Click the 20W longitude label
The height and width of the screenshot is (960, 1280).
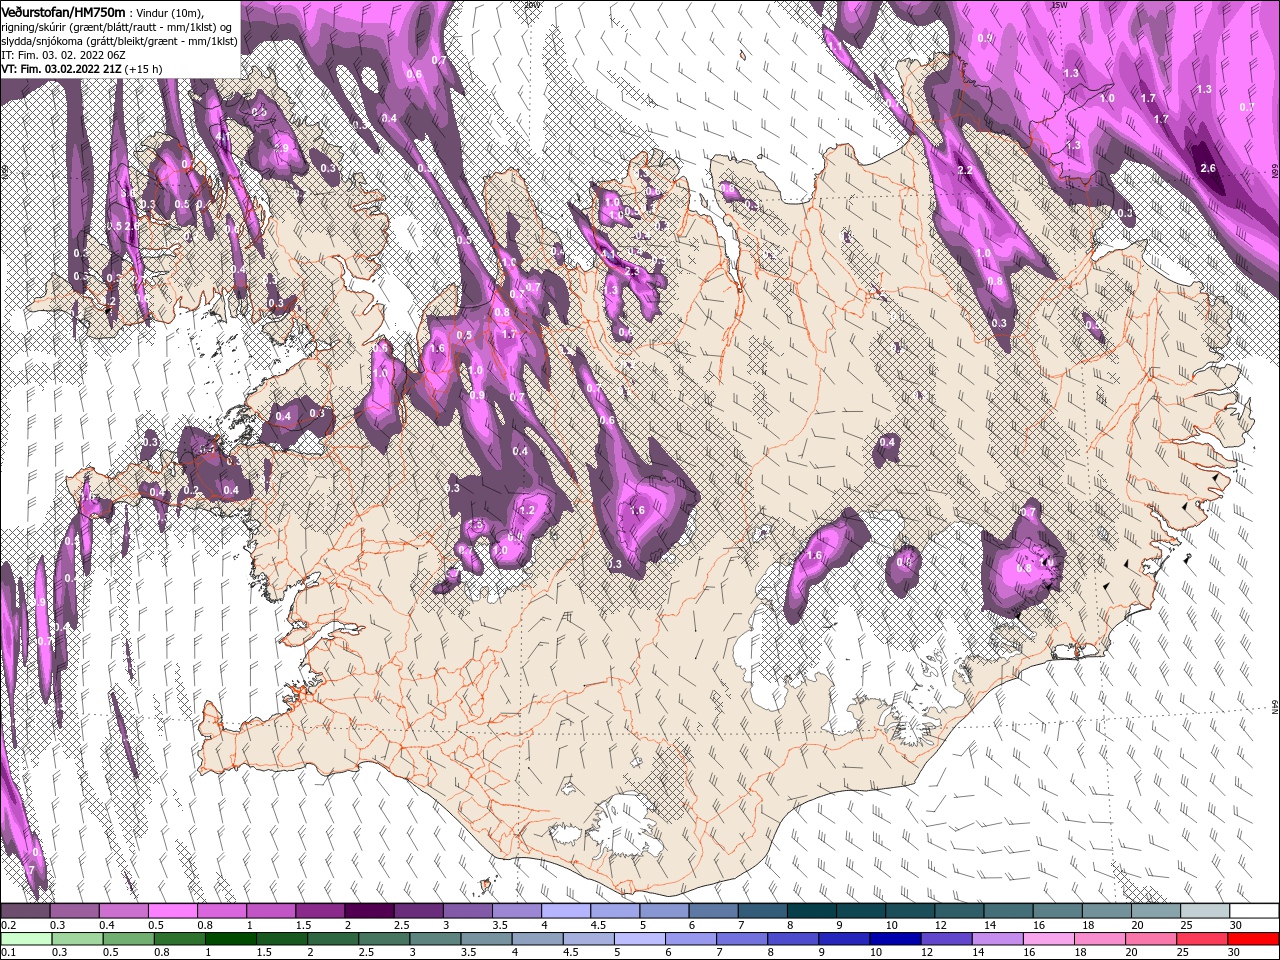[532, 4]
